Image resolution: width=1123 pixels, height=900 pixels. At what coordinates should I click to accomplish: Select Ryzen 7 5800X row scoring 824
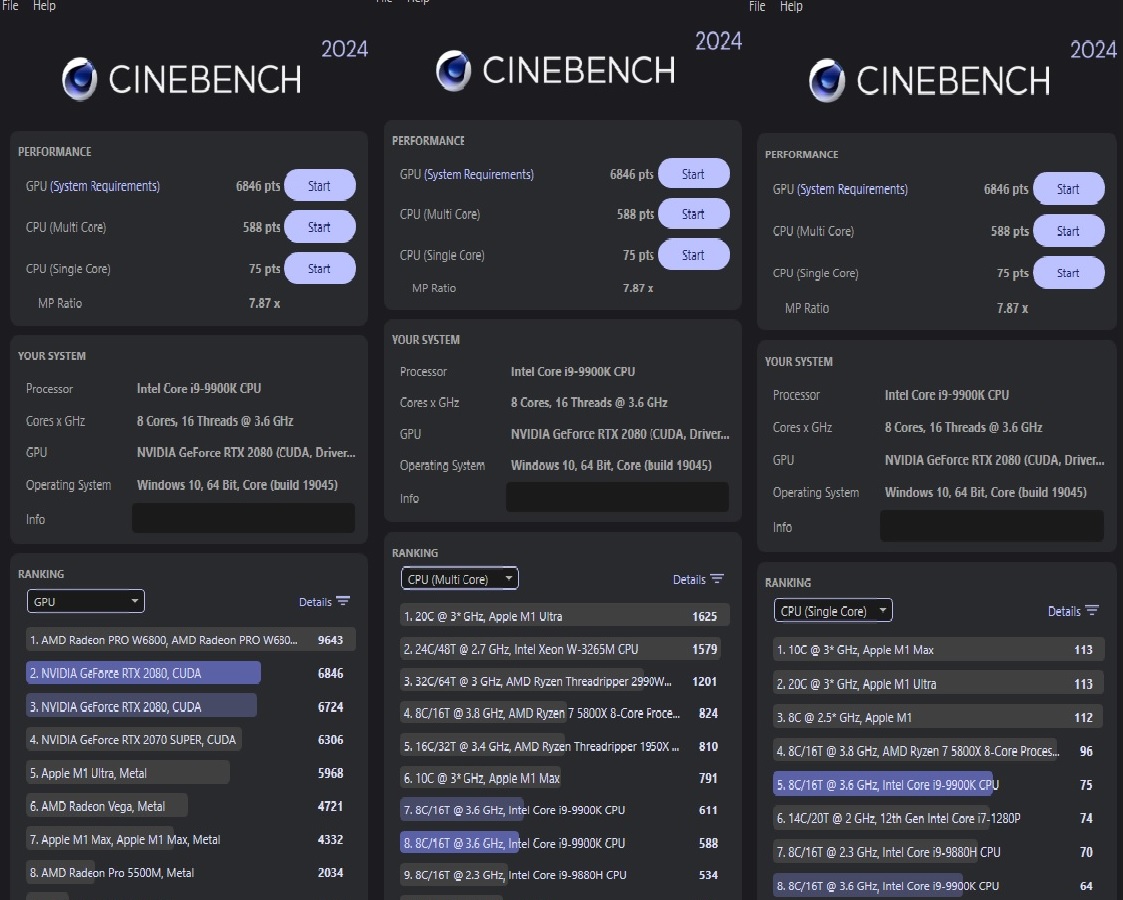tap(564, 713)
